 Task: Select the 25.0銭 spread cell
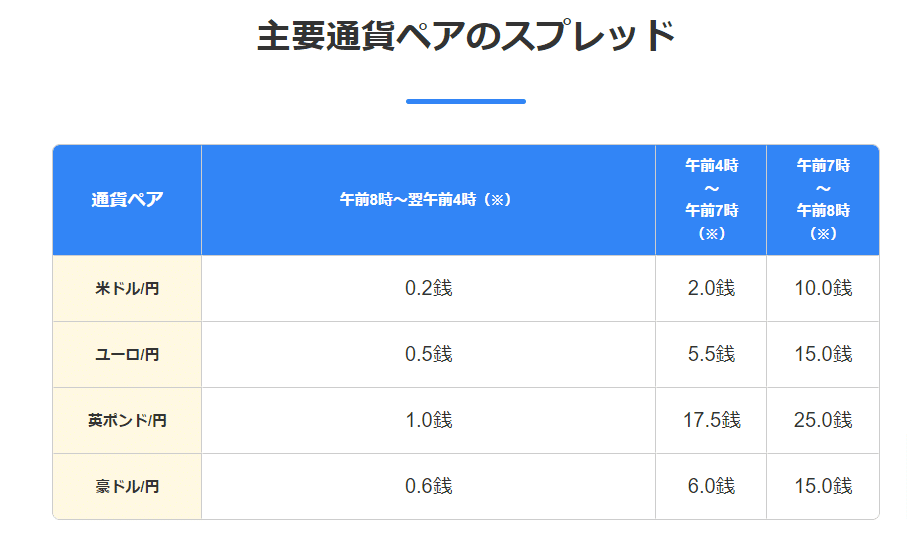coord(823,420)
